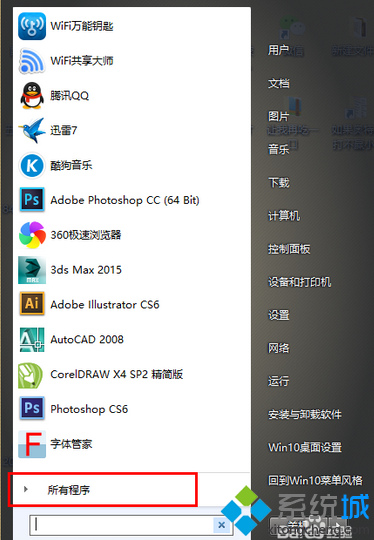The image size is (374, 540).
Task: Click the WiFi万能钥匙 program label
Action: click(82, 26)
